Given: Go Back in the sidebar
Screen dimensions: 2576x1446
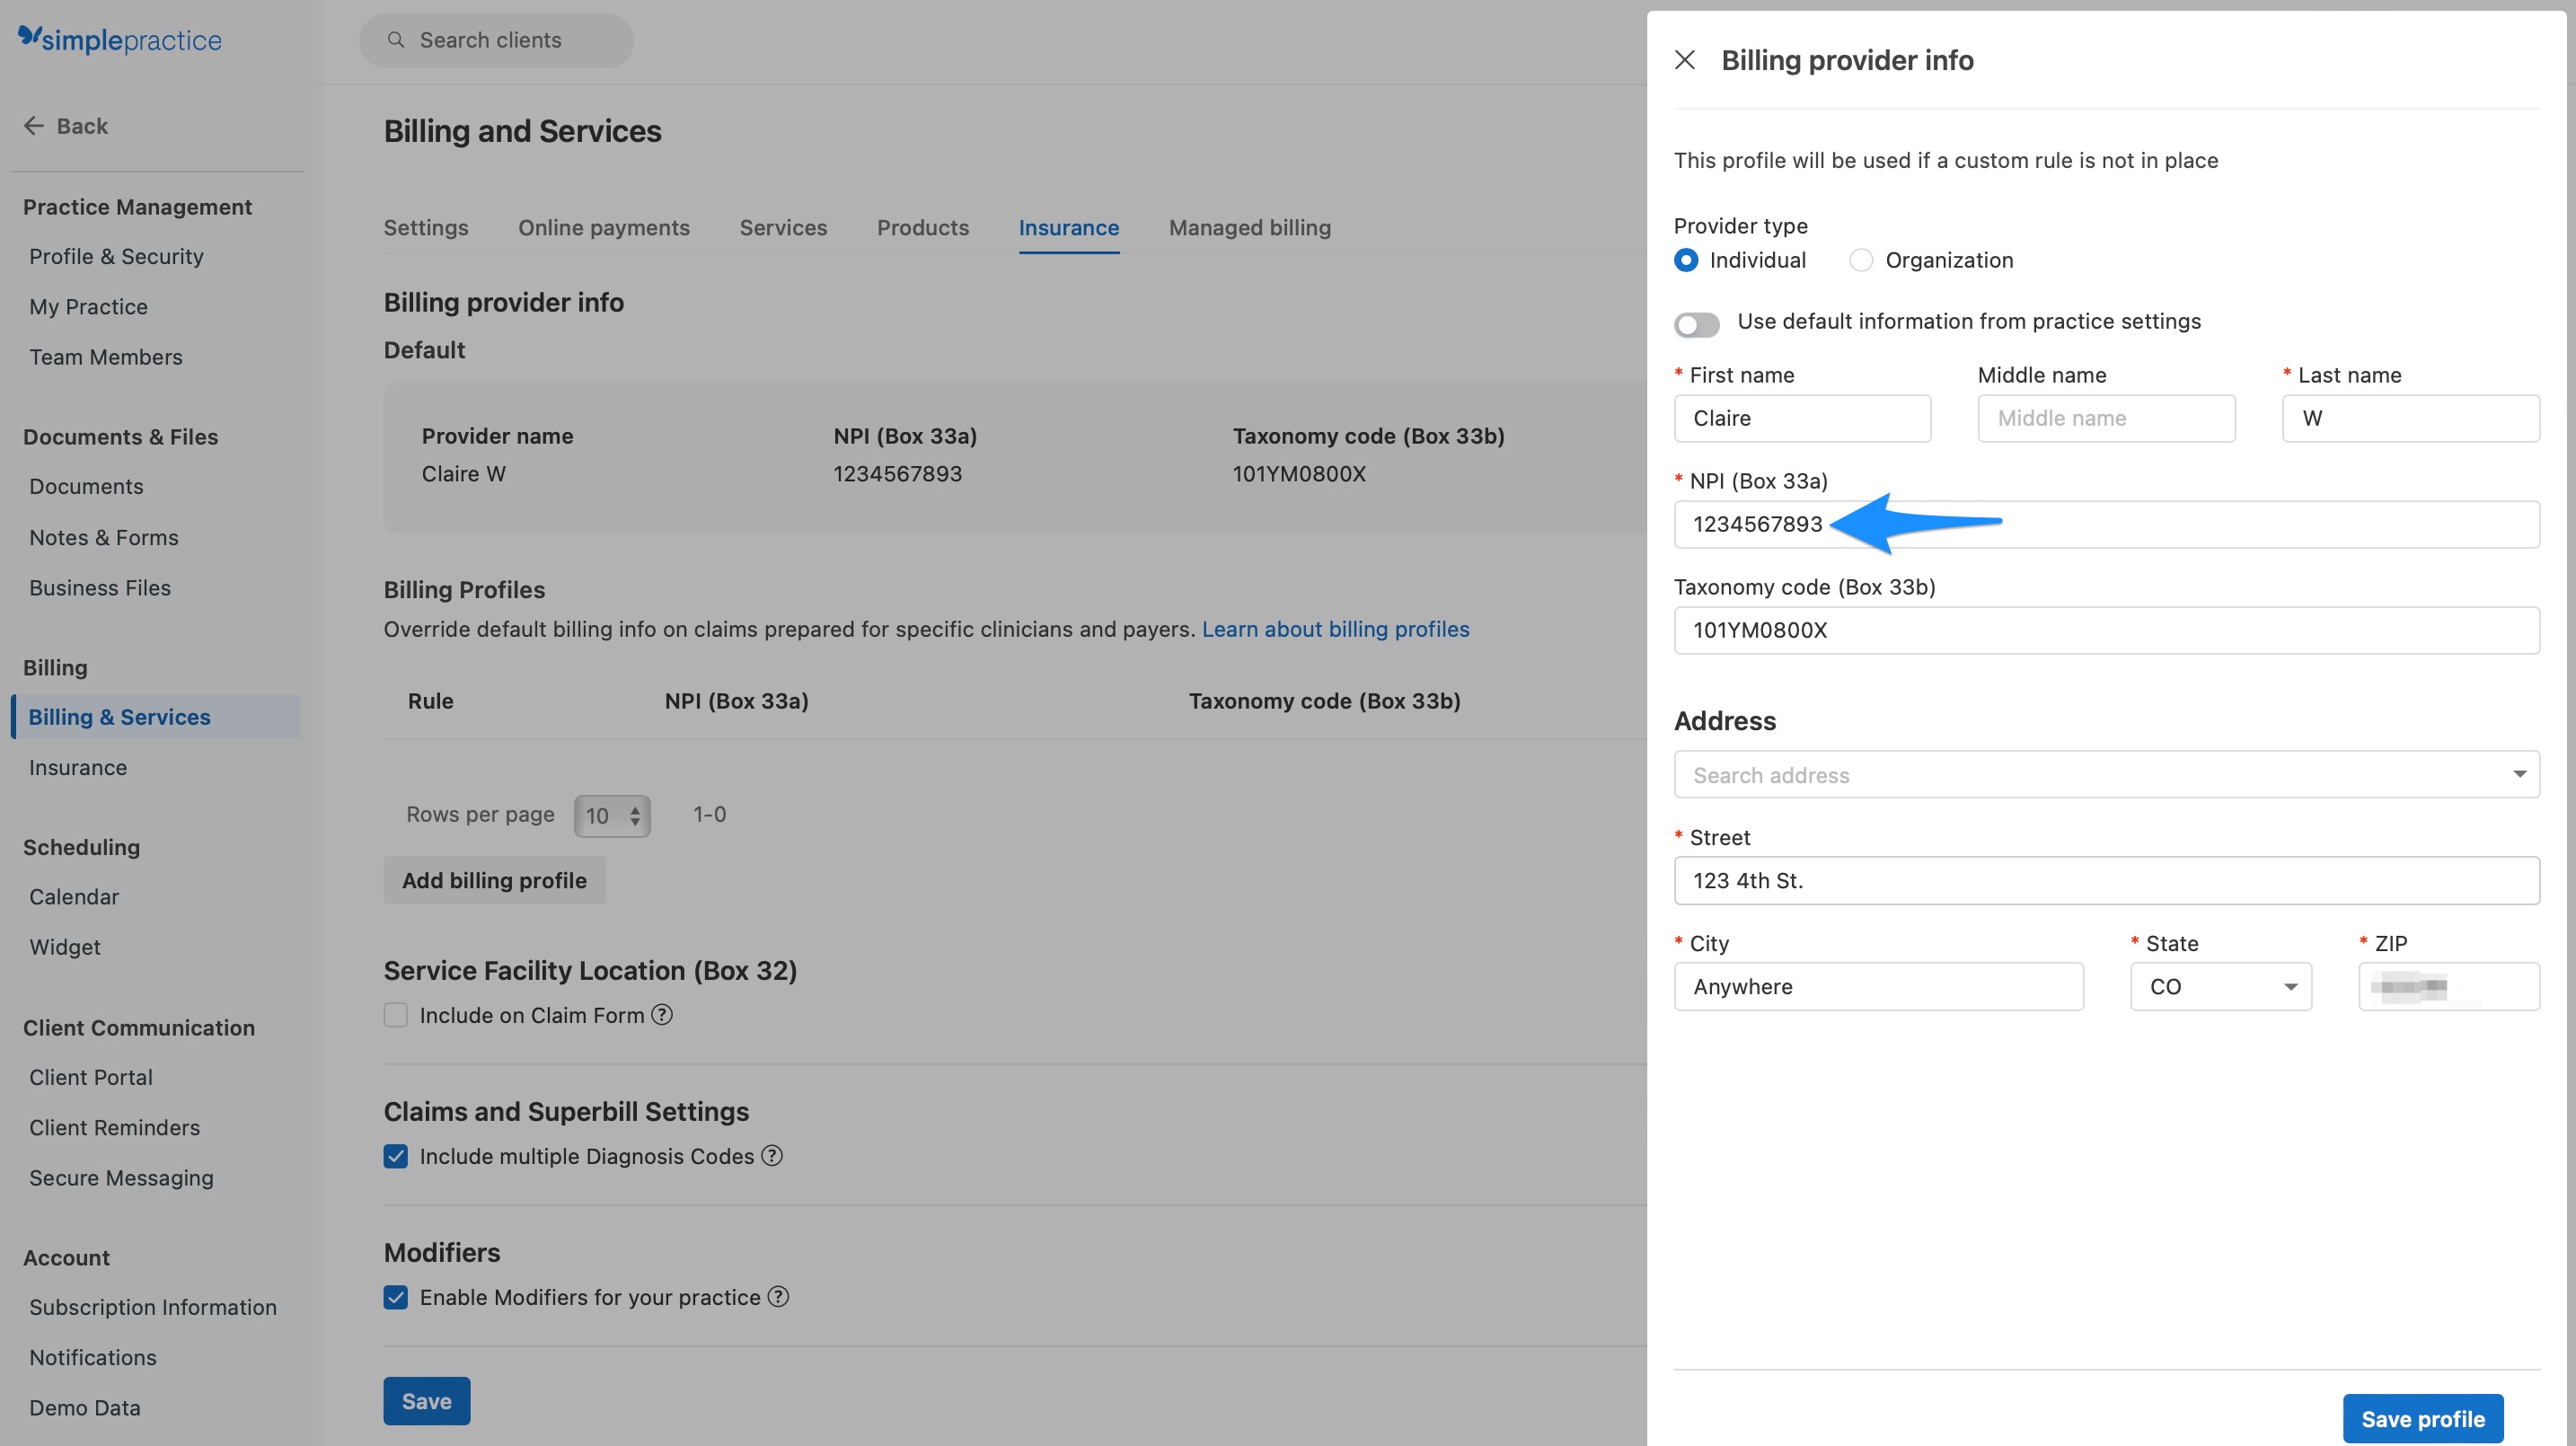Looking at the screenshot, I should (66, 126).
